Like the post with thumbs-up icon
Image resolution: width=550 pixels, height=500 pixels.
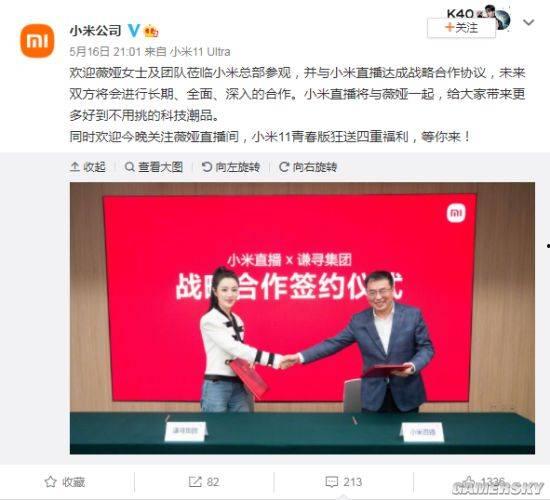click(x=468, y=481)
